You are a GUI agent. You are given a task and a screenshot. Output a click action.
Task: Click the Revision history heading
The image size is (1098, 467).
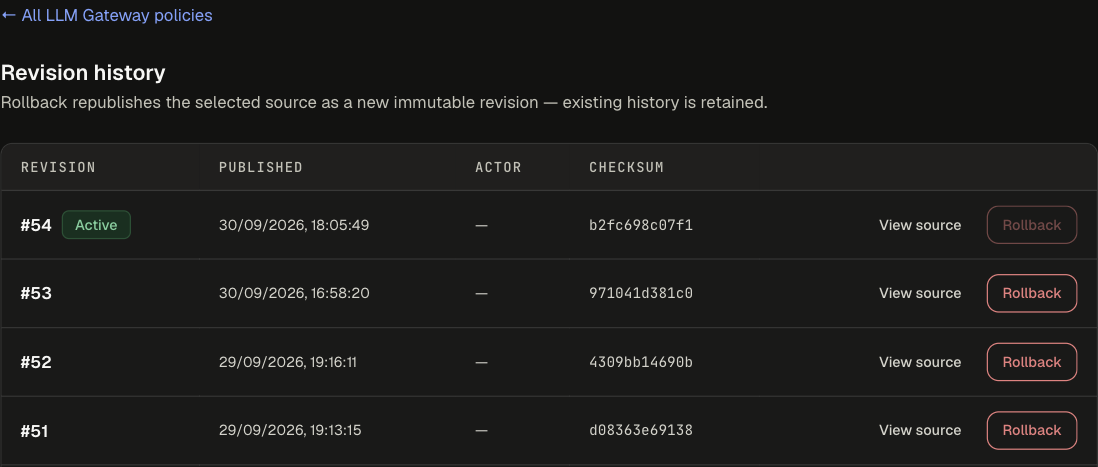click(83, 72)
